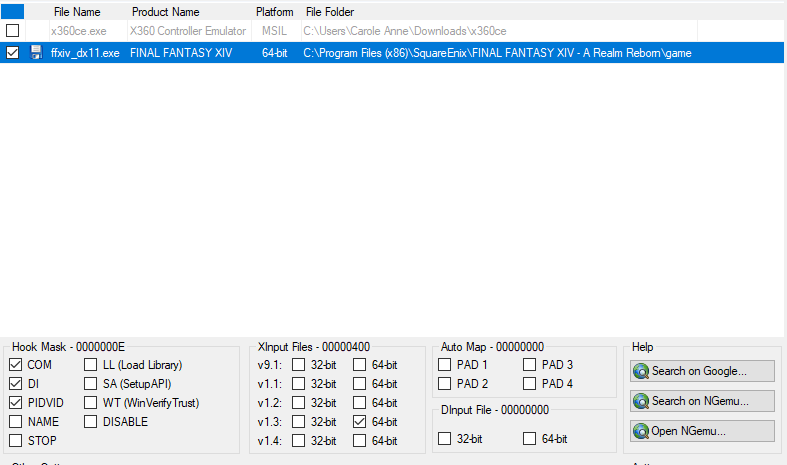Check XInput v9.1 64-bit
This screenshot has height=465, width=787.
pyautogui.click(x=359, y=365)
